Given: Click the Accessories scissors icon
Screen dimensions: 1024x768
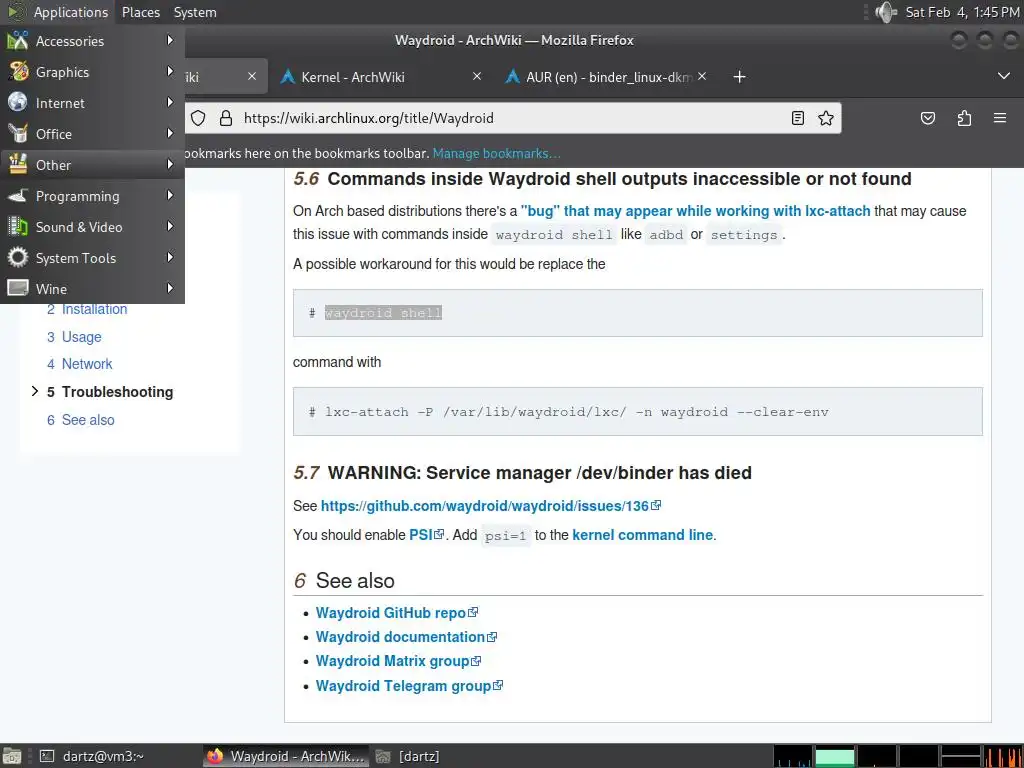Looking at the screenshot, I should point(18,40).
